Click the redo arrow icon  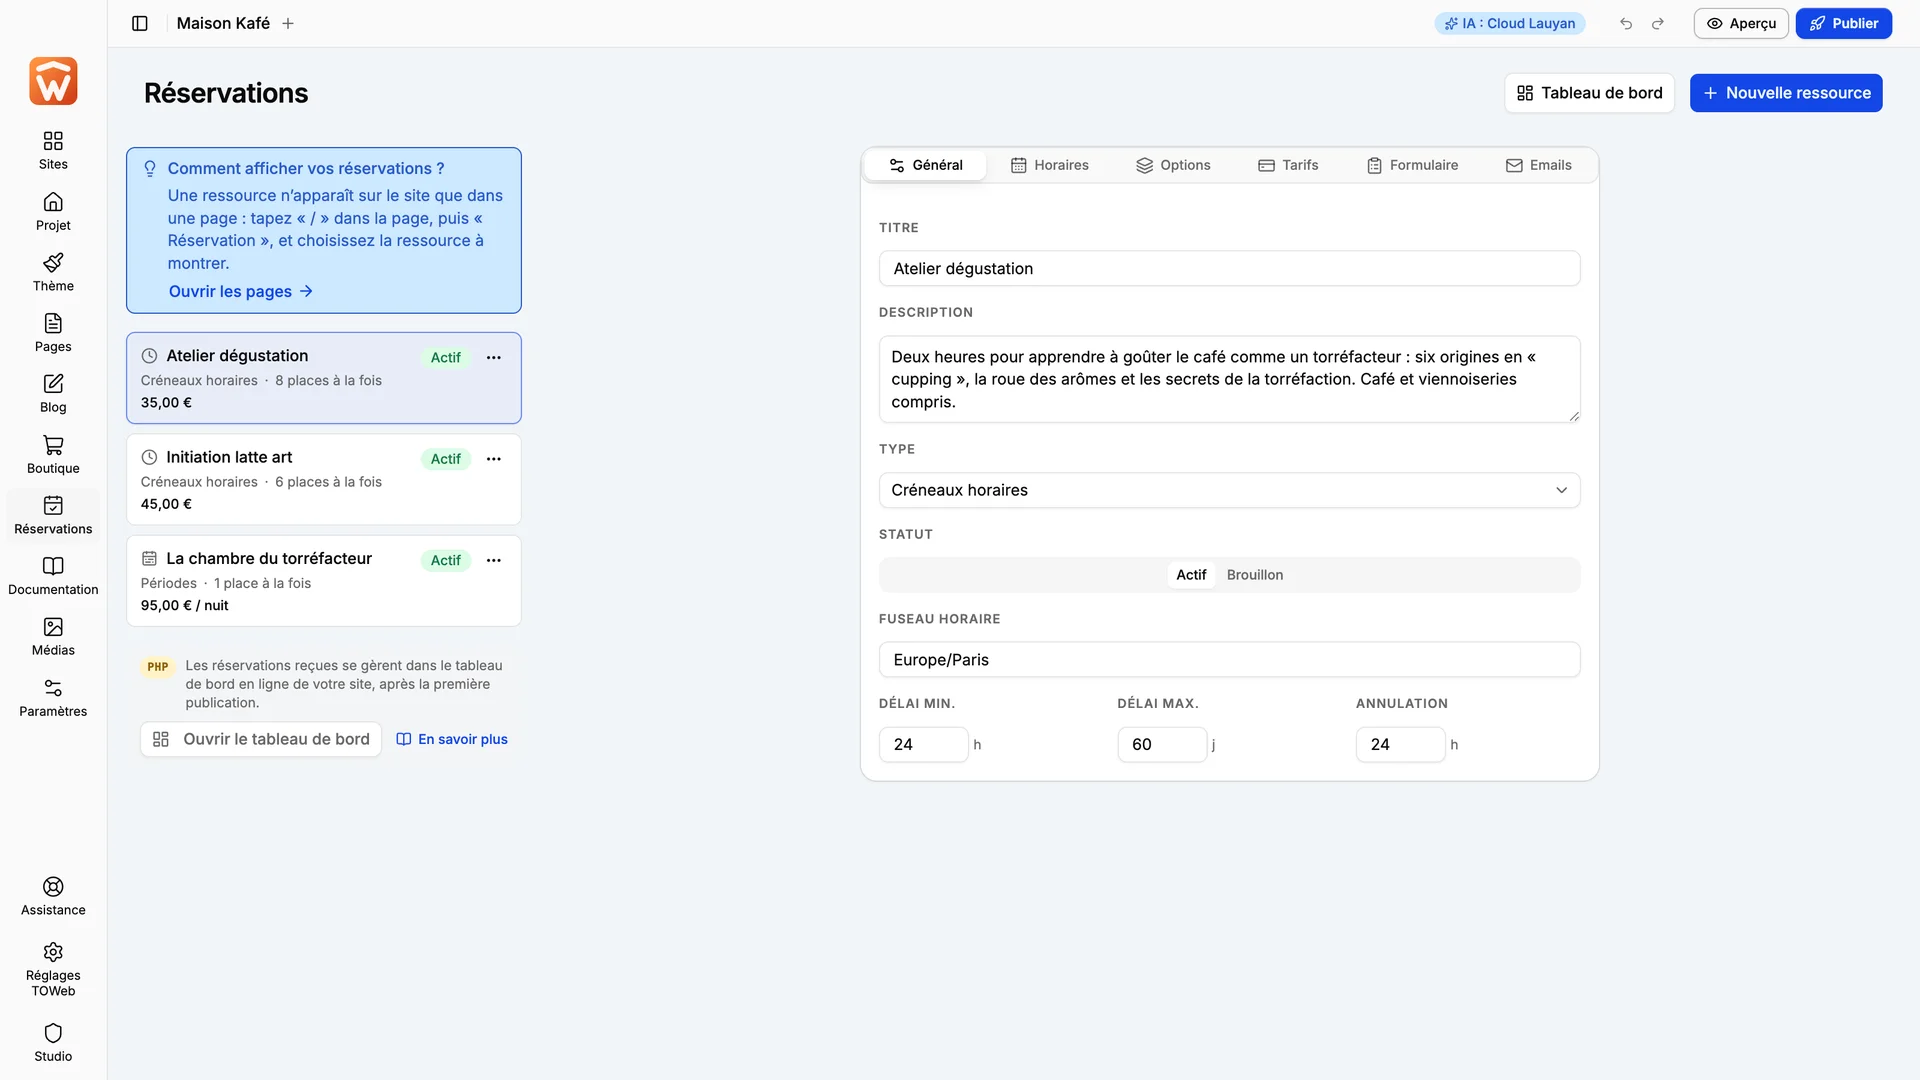pos(1658,23)
